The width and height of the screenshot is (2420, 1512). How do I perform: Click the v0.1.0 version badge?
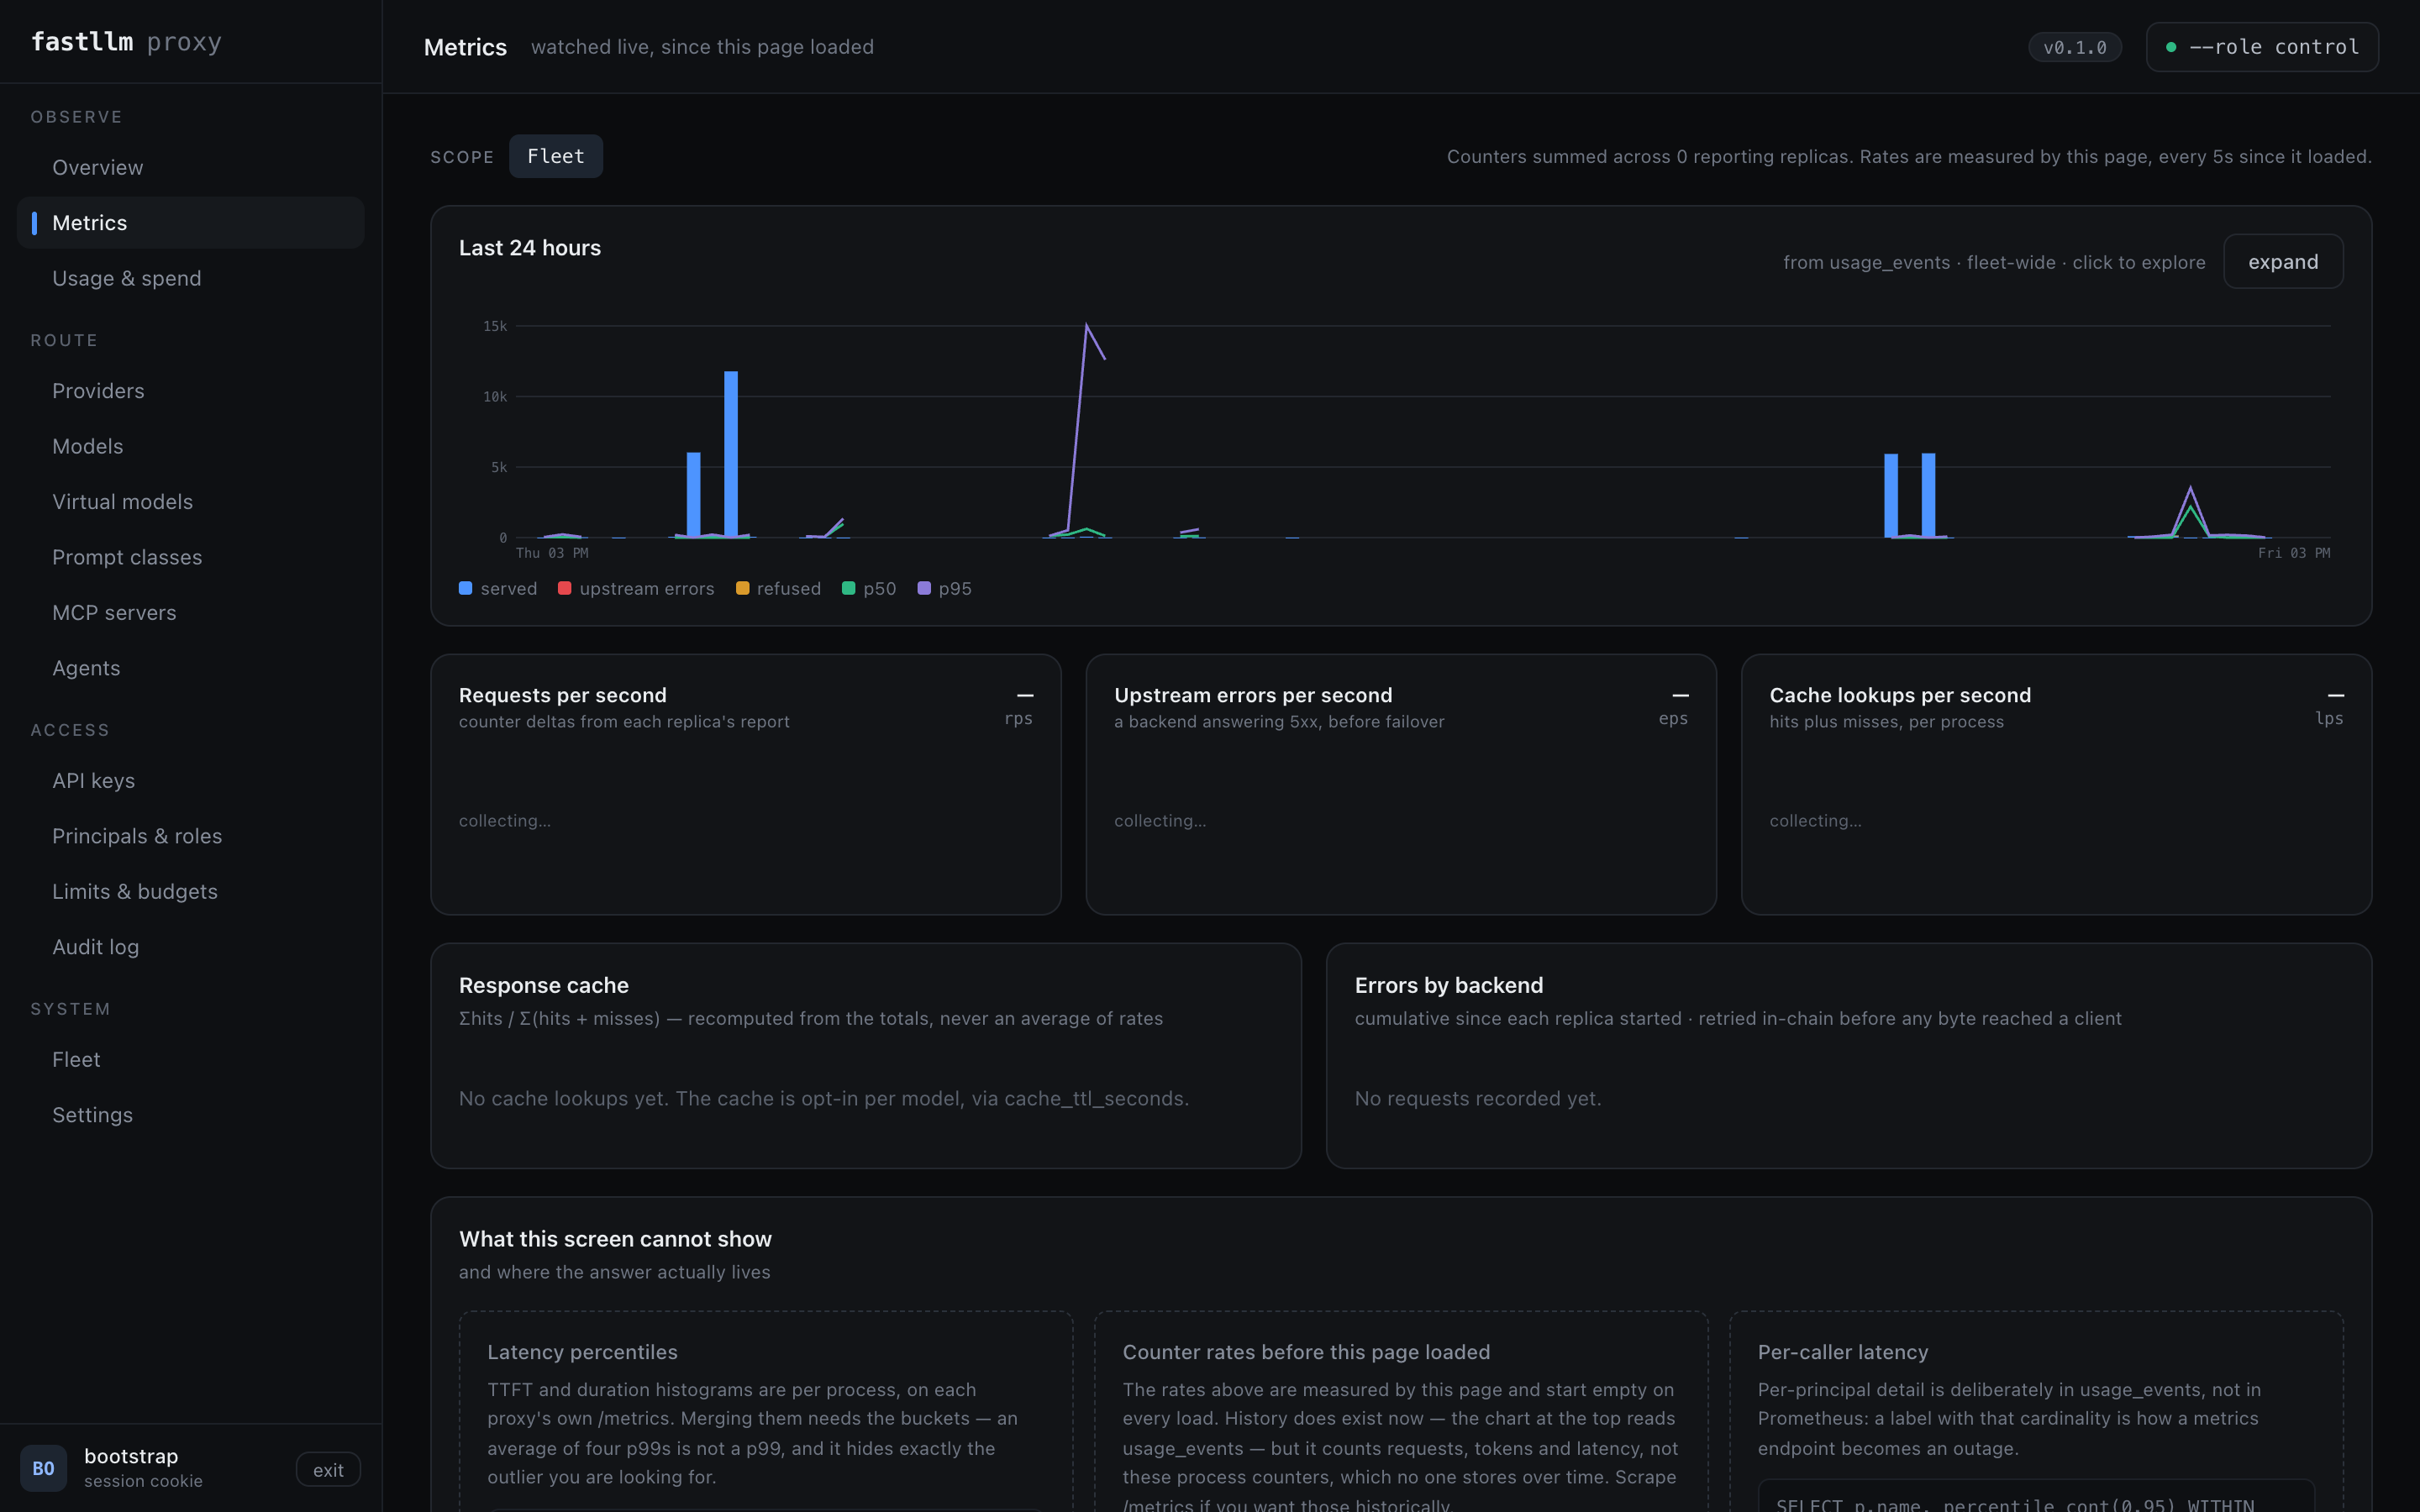coord(2075,47)
